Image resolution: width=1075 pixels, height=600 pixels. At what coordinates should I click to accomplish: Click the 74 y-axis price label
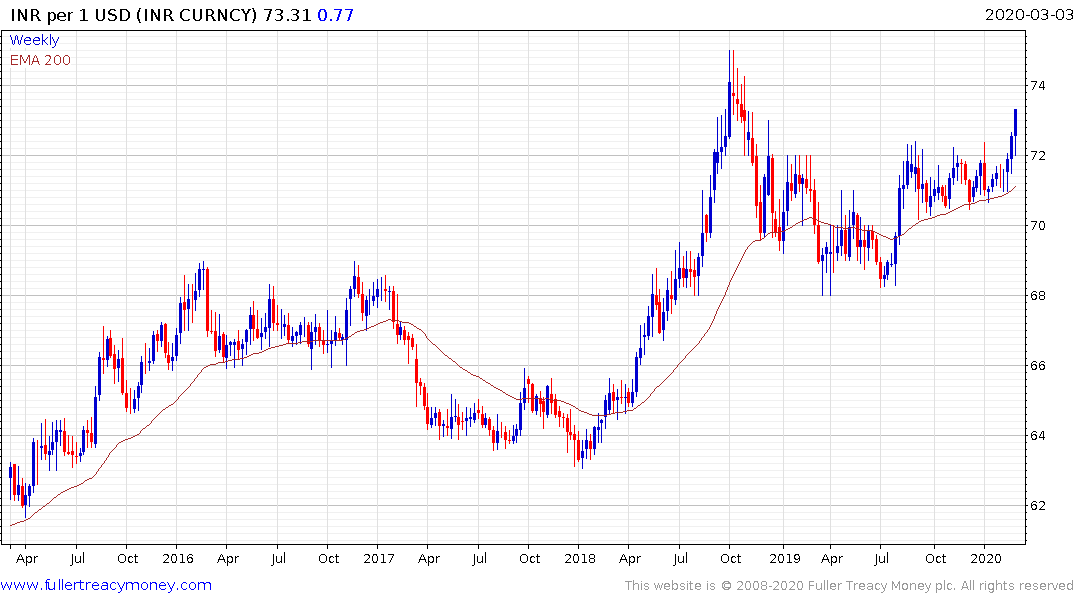click(1037, 86)
